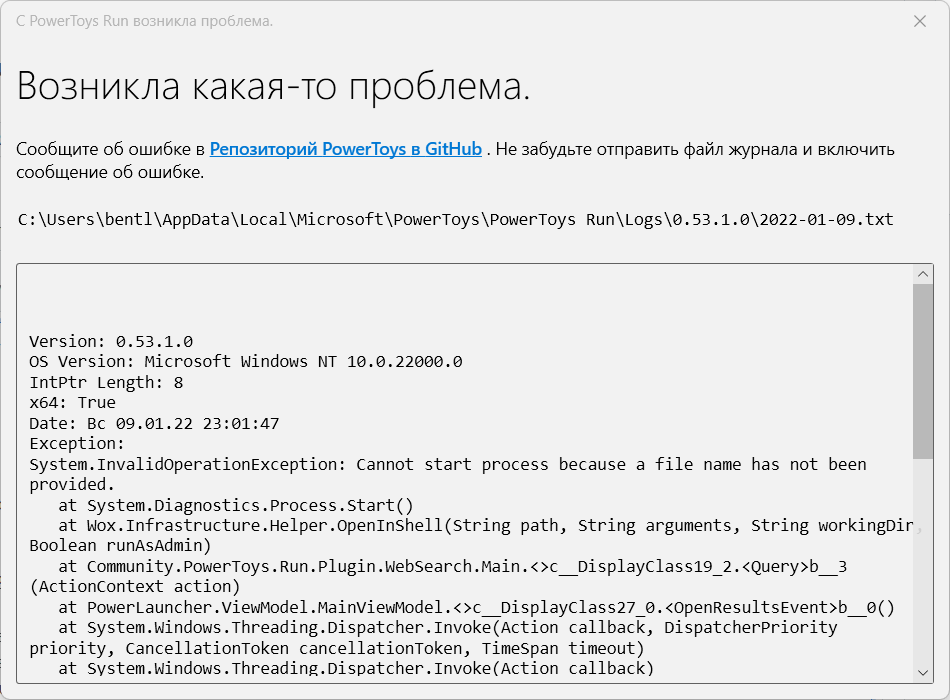Click the "priority, CancellationToken cancellationToken" line
The height and width of the screenshot is (700, 950).
[x=336, y=648]
